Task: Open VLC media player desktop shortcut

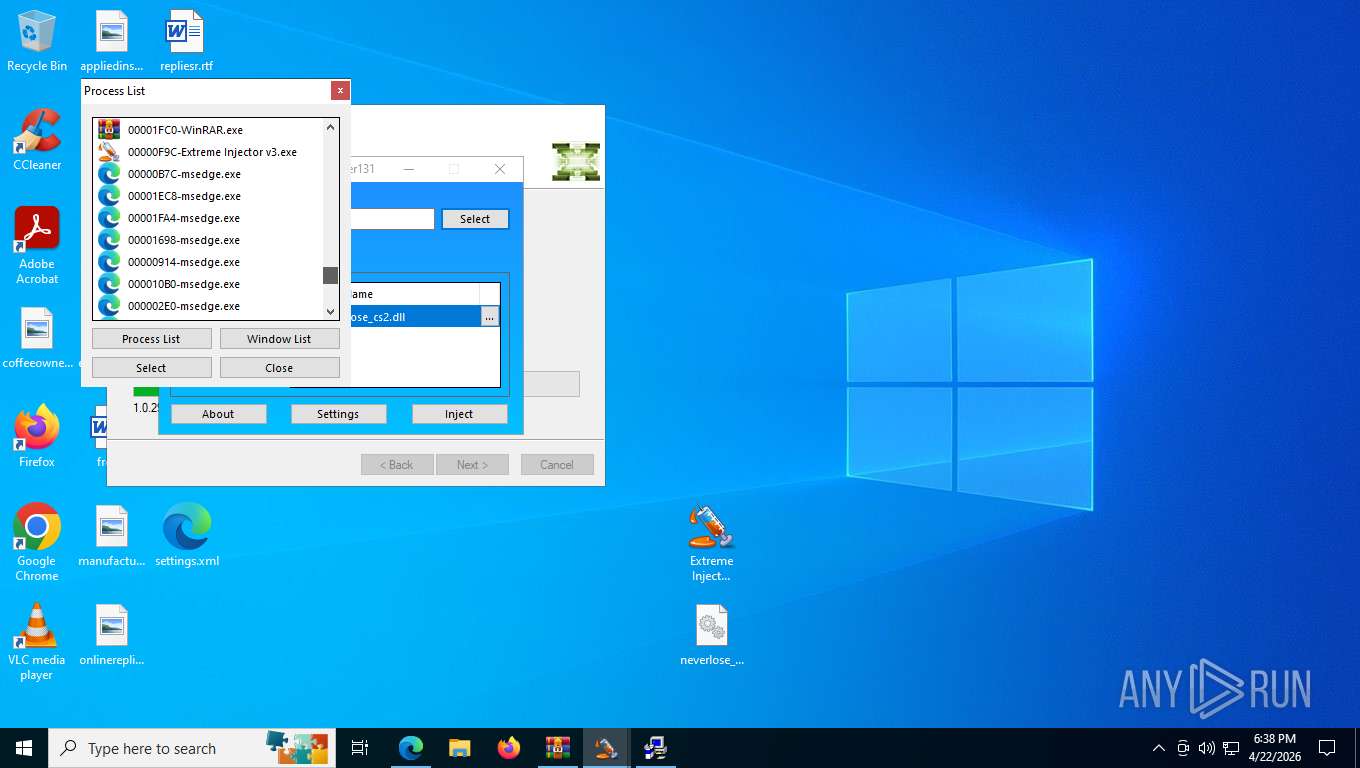Action: tap(37, 642)
